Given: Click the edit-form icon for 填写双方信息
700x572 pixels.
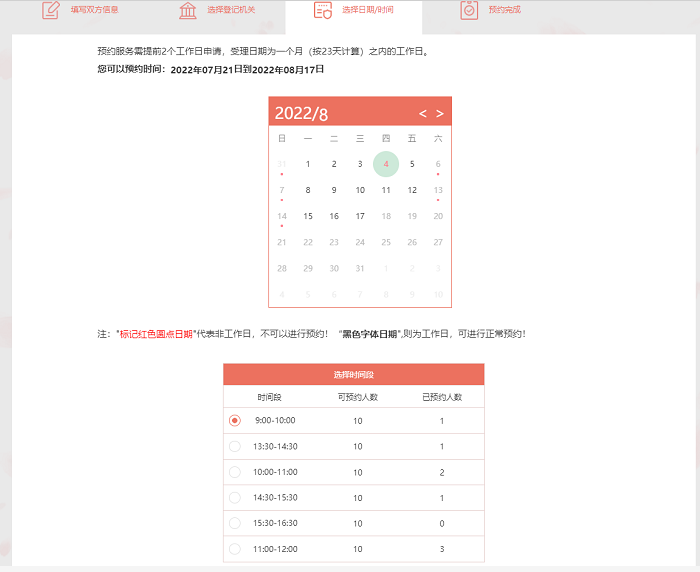Looking at the screenshot, I should tap(51, 11).
